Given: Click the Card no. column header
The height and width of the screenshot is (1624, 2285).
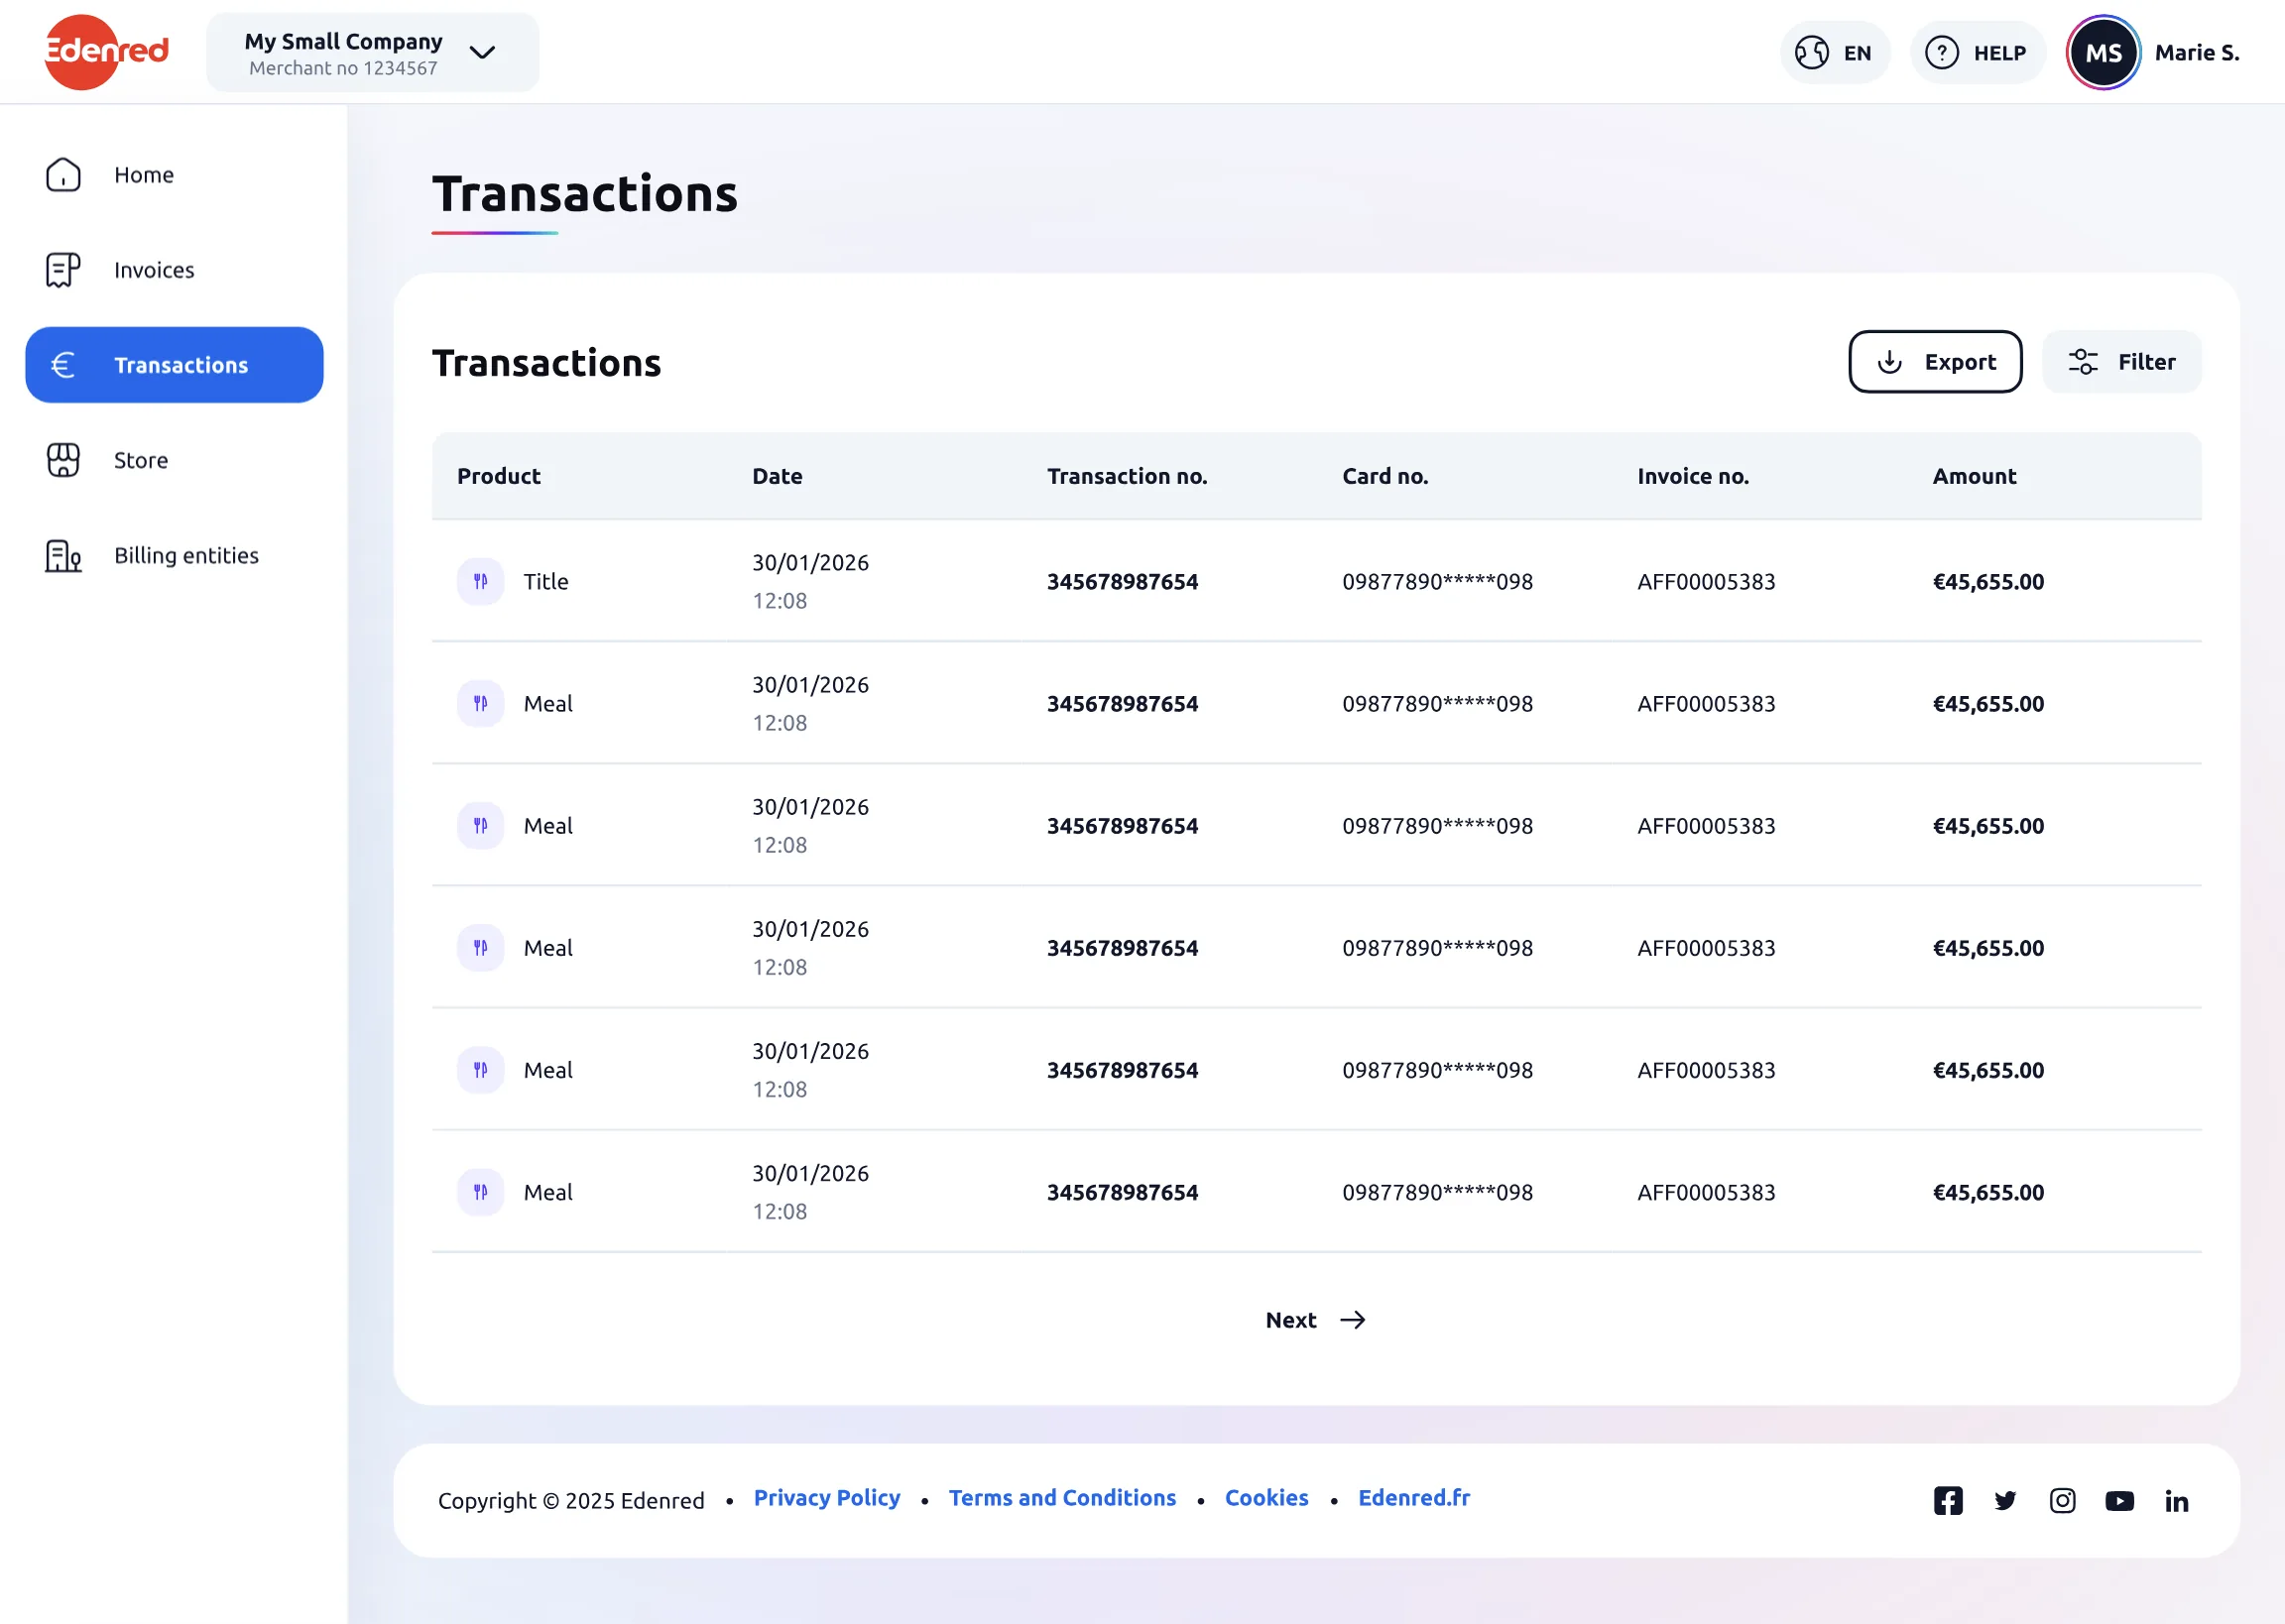Looking at the screenshot, I should point(1385,476).
